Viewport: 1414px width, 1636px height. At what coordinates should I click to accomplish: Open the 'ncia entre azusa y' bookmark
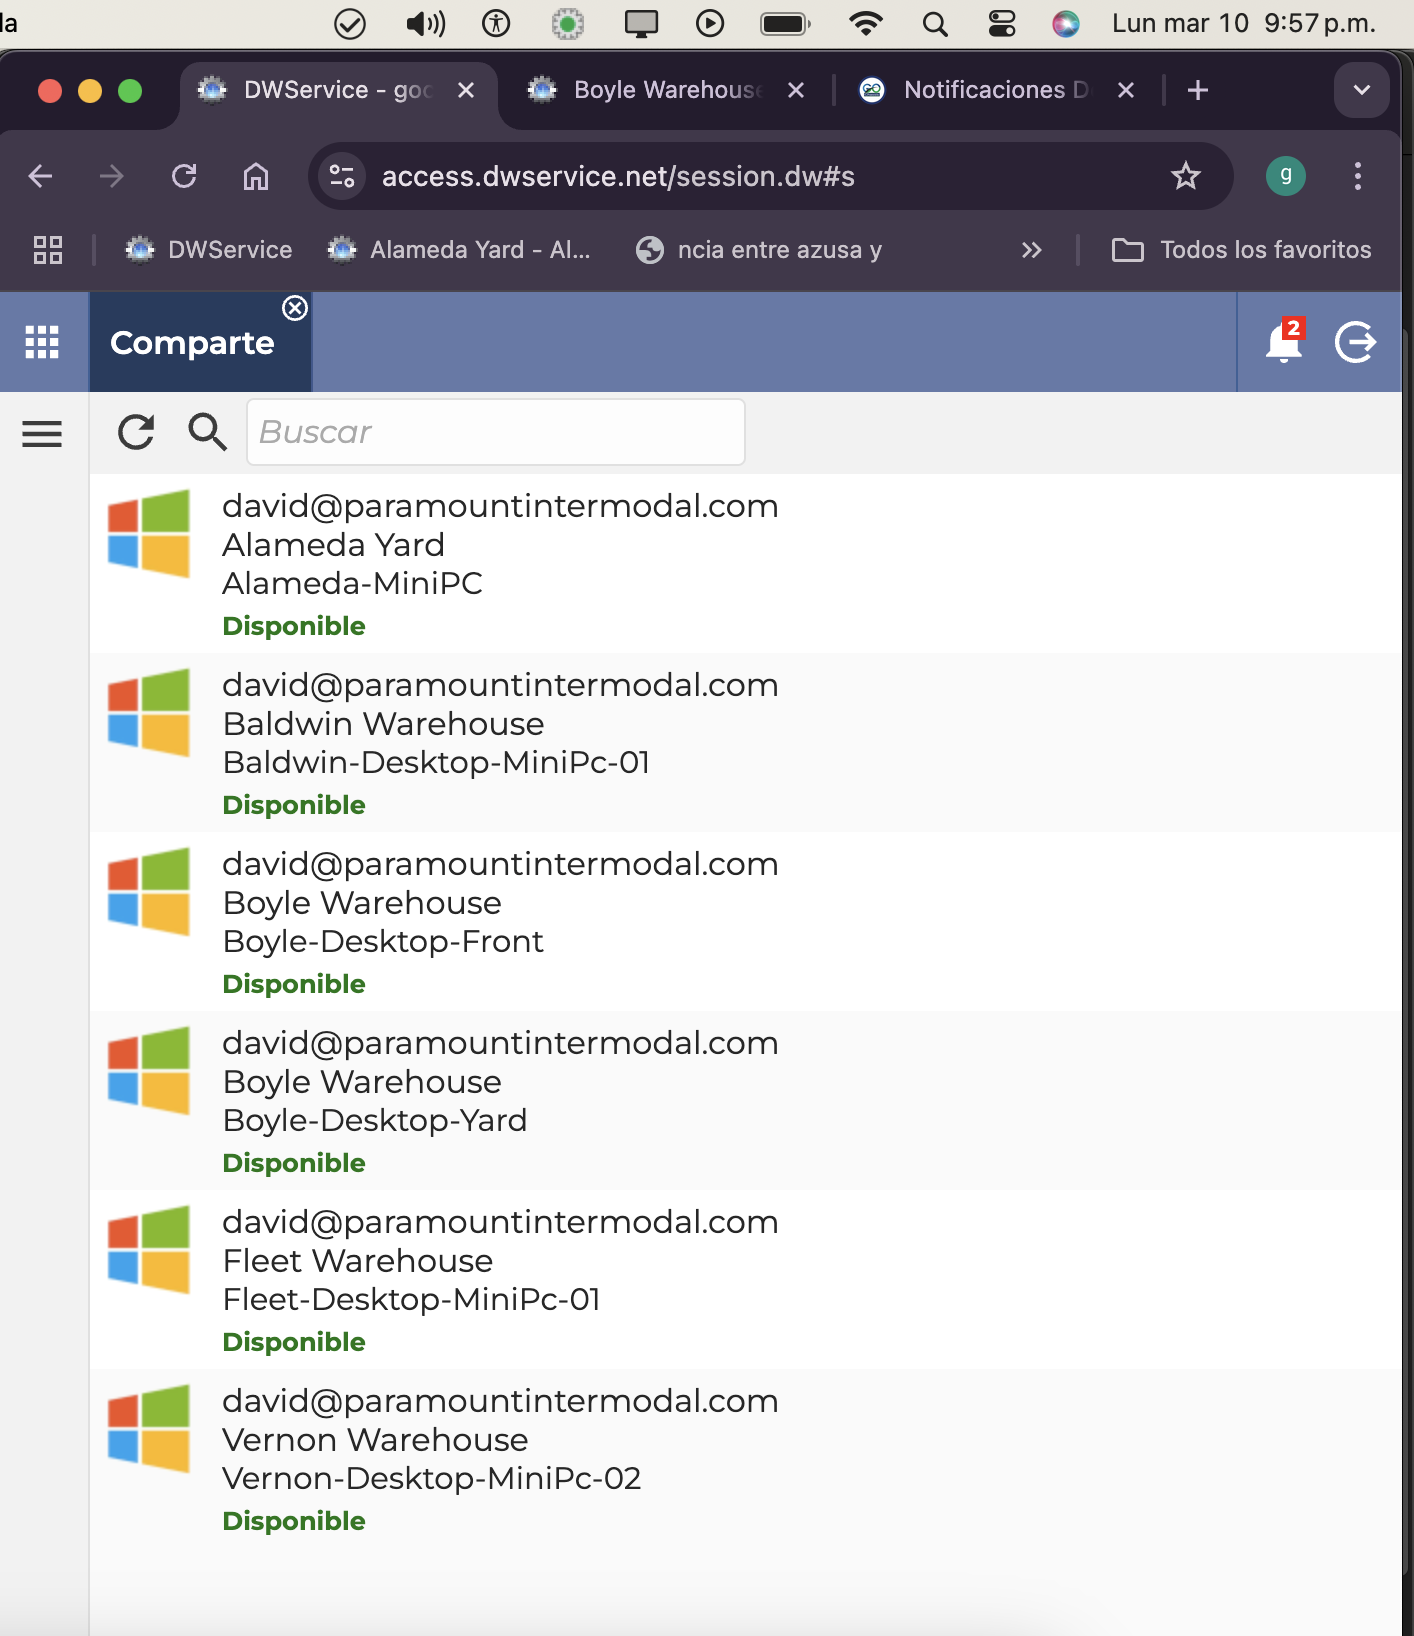(759, 250)
